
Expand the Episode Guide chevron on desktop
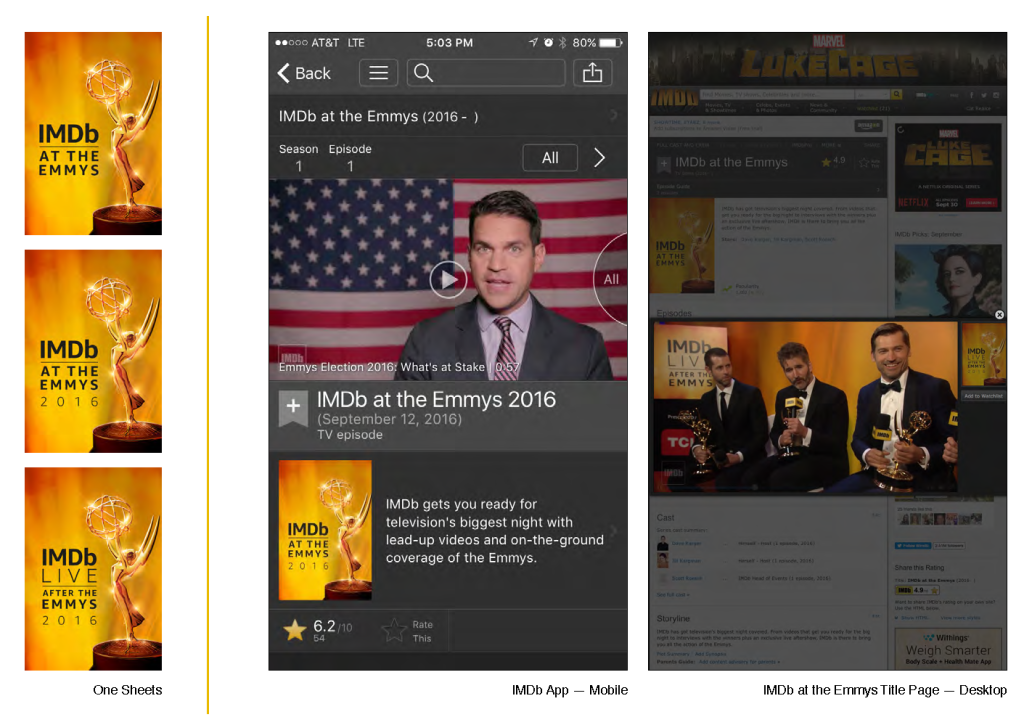(x=878, y=190)
